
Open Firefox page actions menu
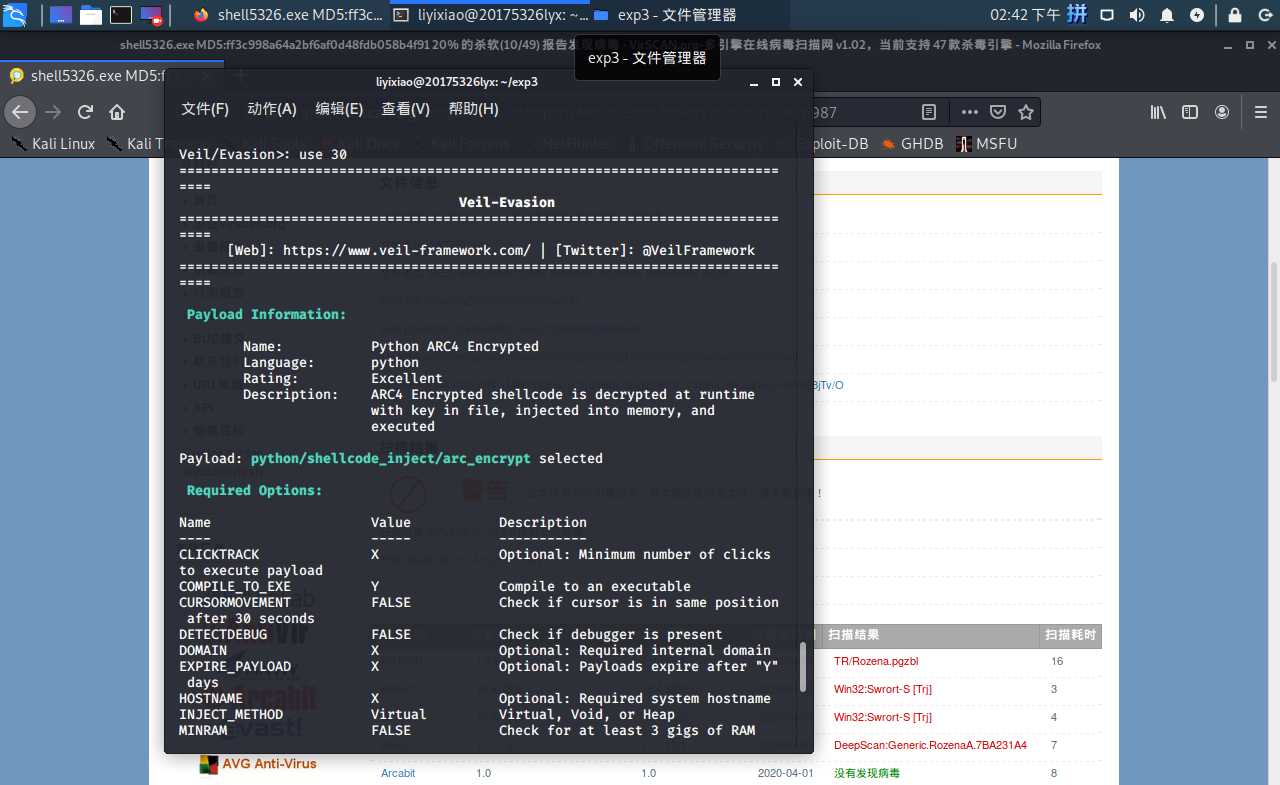pyautogui.click(x=970, y=112)
